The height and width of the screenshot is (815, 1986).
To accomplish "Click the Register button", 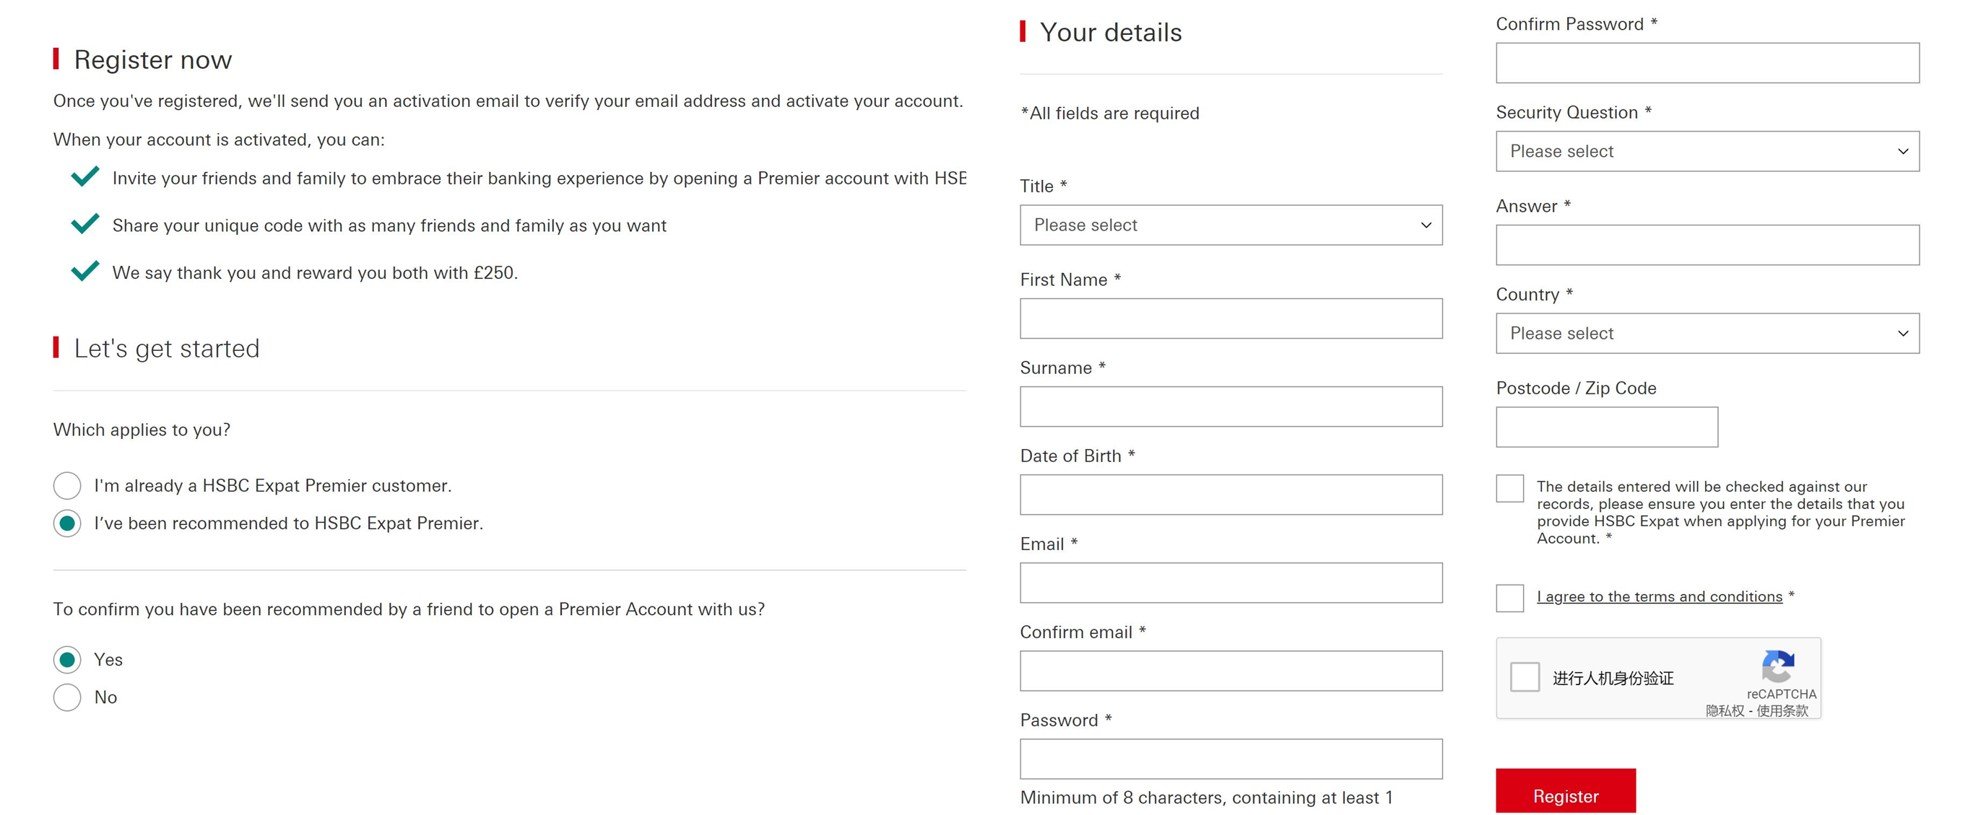I will (x=1565, y=792).
